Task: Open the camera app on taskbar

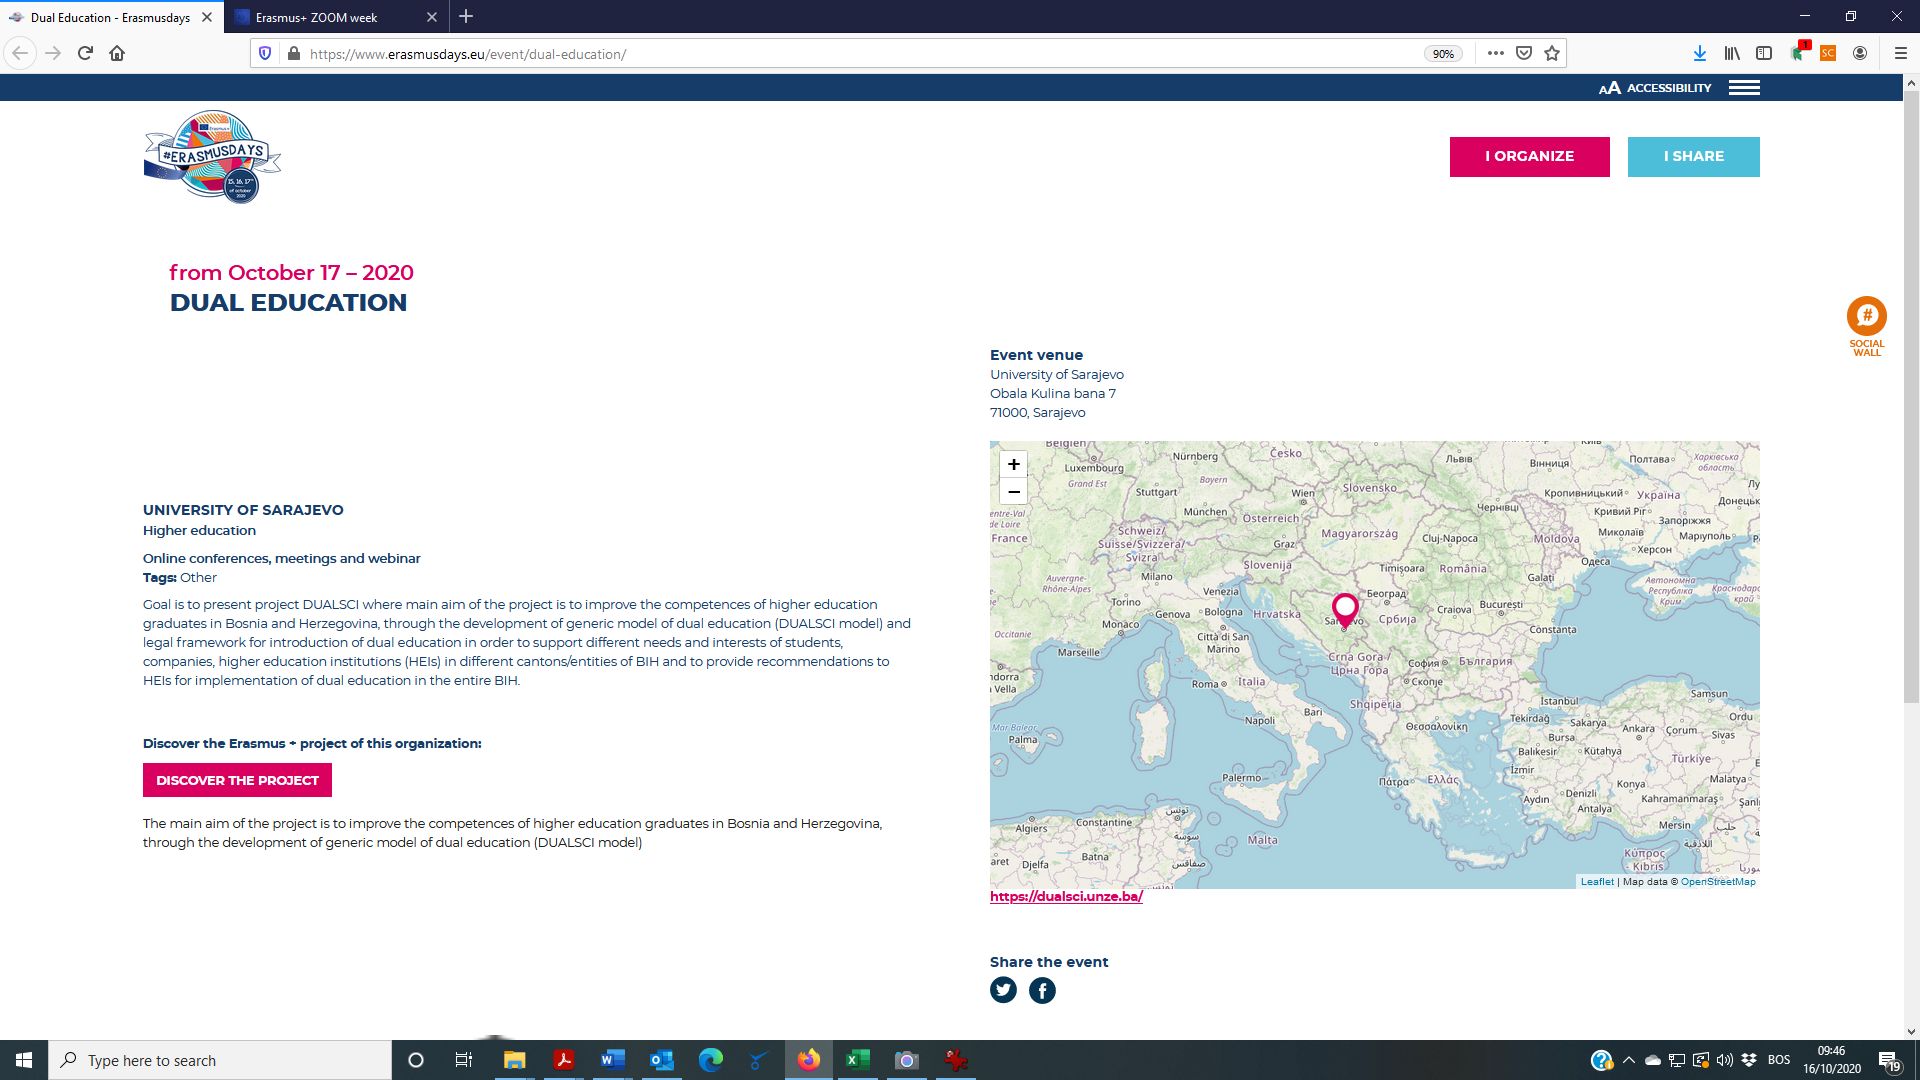Action: 906,1060
